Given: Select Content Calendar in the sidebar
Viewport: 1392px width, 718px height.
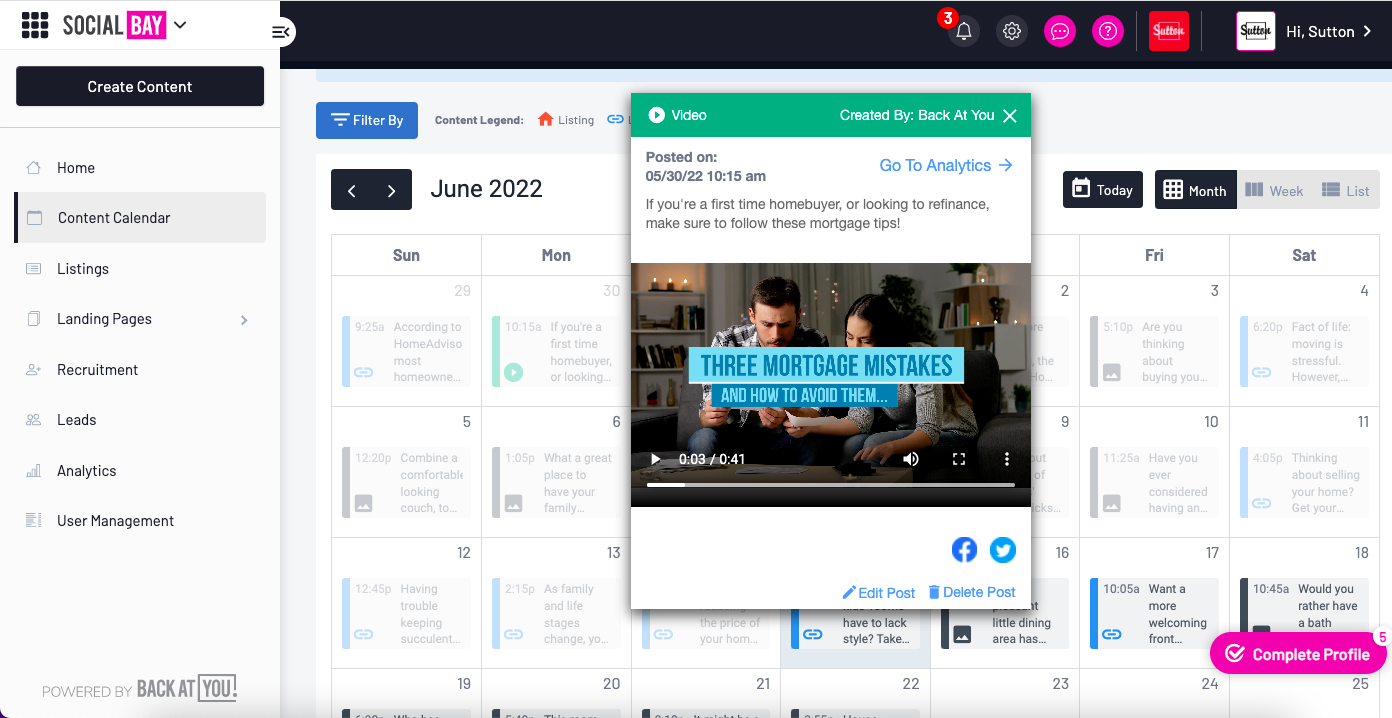Looking at the screenshot, I should pyautogui.click(x=140, y=218).
